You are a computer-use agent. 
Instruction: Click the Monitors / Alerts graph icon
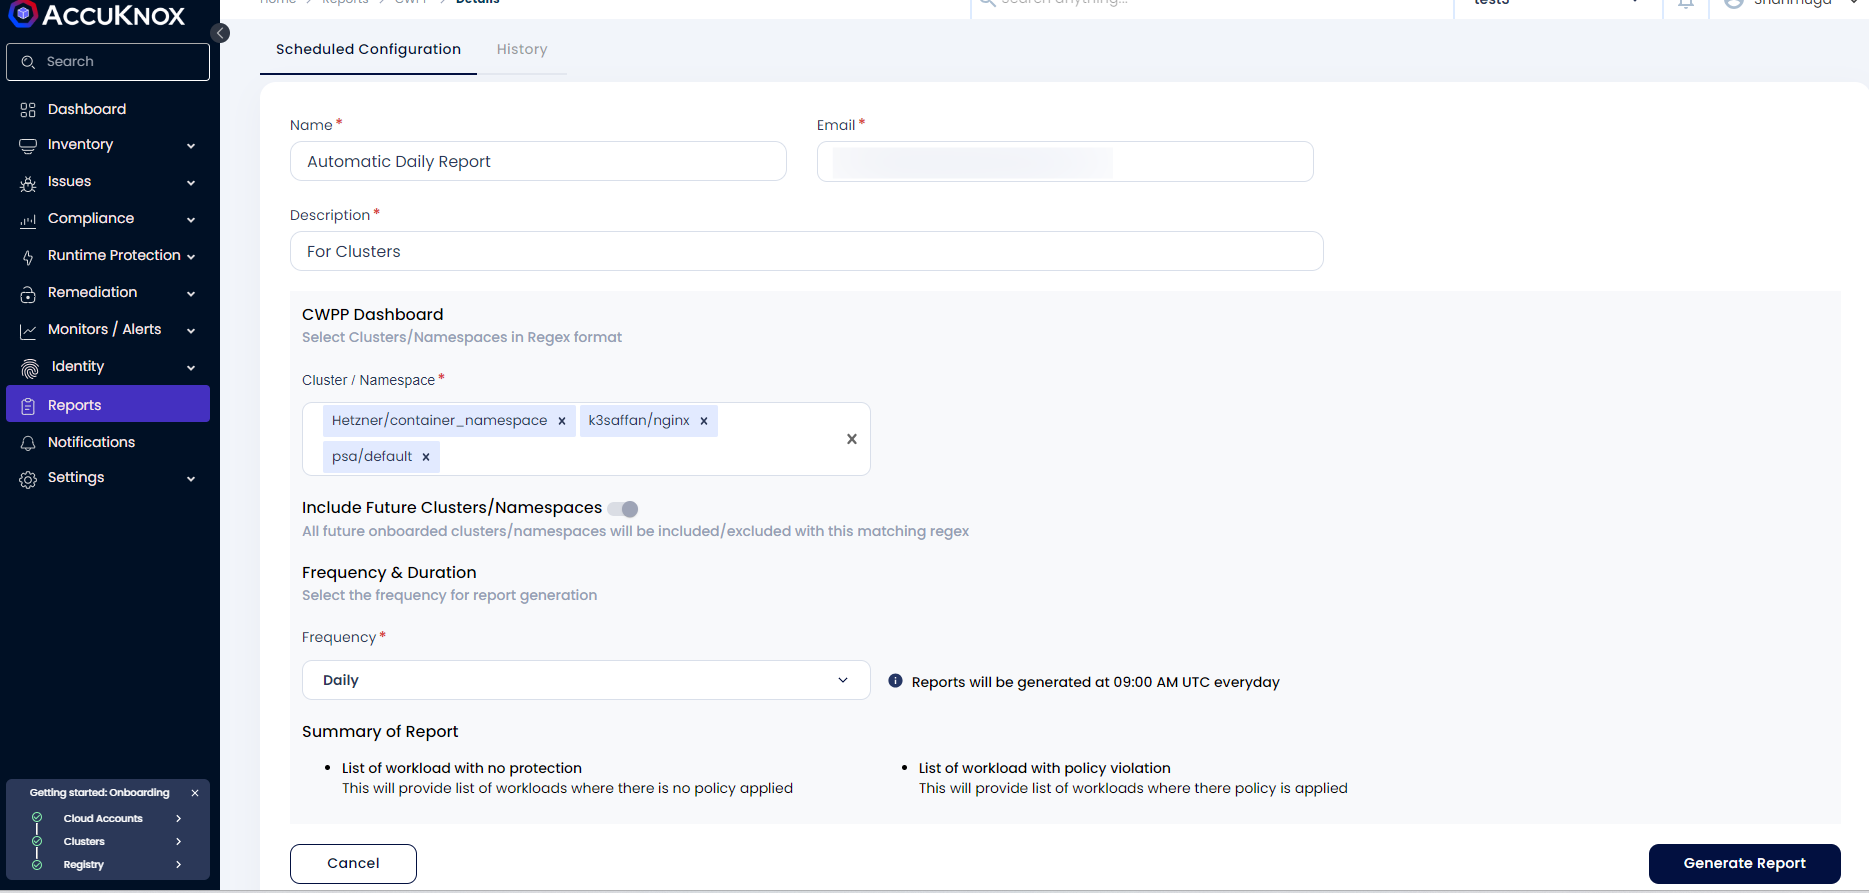[28, 331]
